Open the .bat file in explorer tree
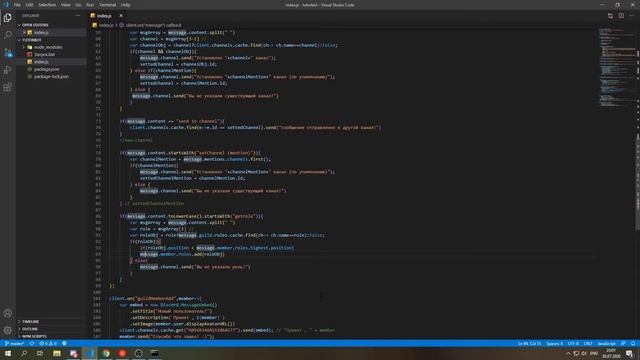 pos(44,55)
